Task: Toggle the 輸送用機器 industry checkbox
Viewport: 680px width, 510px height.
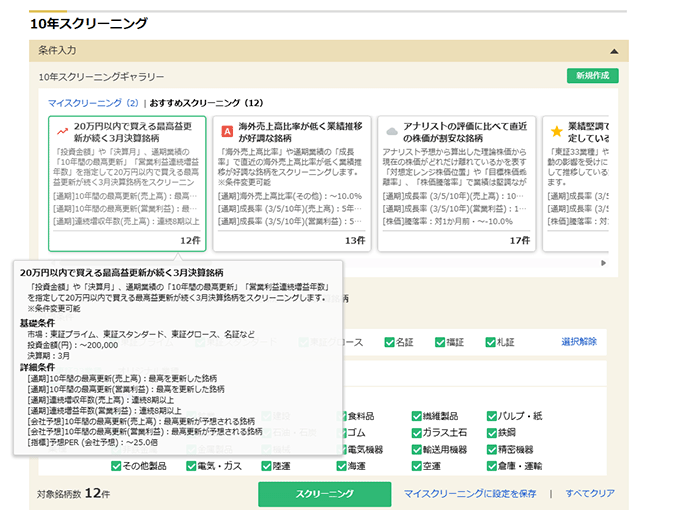Action: [416, 449]
